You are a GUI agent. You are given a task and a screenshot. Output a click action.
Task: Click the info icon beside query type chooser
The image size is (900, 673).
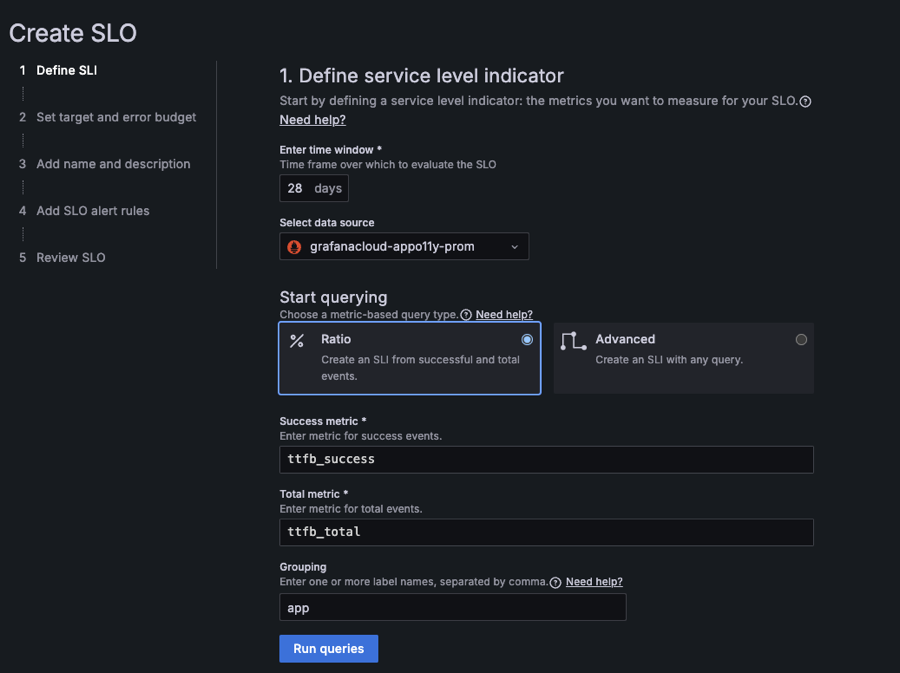pos(465,315)
